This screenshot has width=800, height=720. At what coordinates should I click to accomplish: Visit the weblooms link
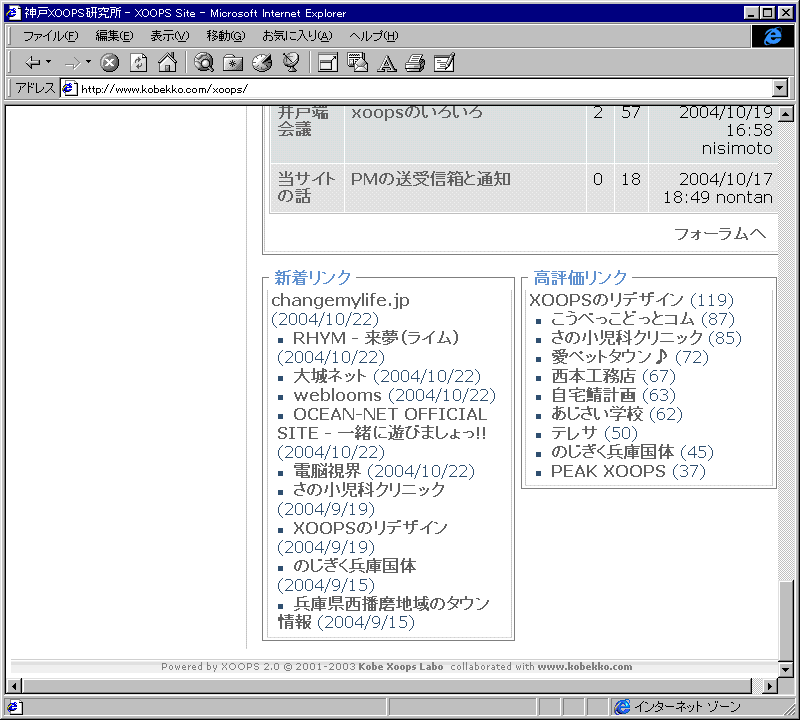tap(337, 395)
